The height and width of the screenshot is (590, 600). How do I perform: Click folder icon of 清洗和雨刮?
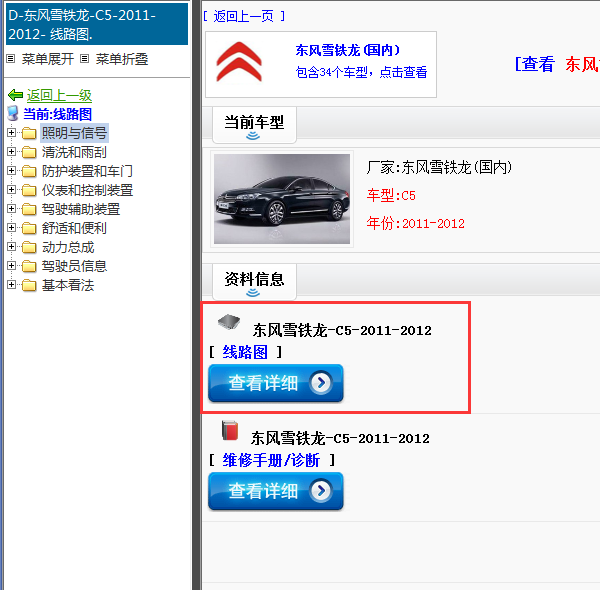[x=29, y=152]
